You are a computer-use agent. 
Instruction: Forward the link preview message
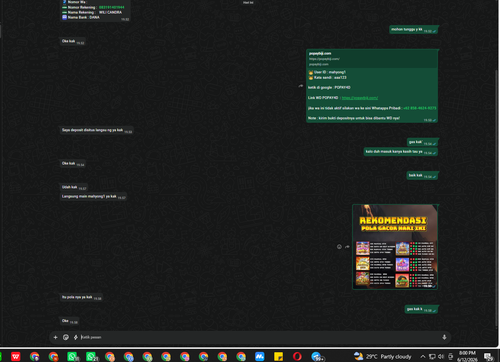pyautogui.click(x=301, y=86)
